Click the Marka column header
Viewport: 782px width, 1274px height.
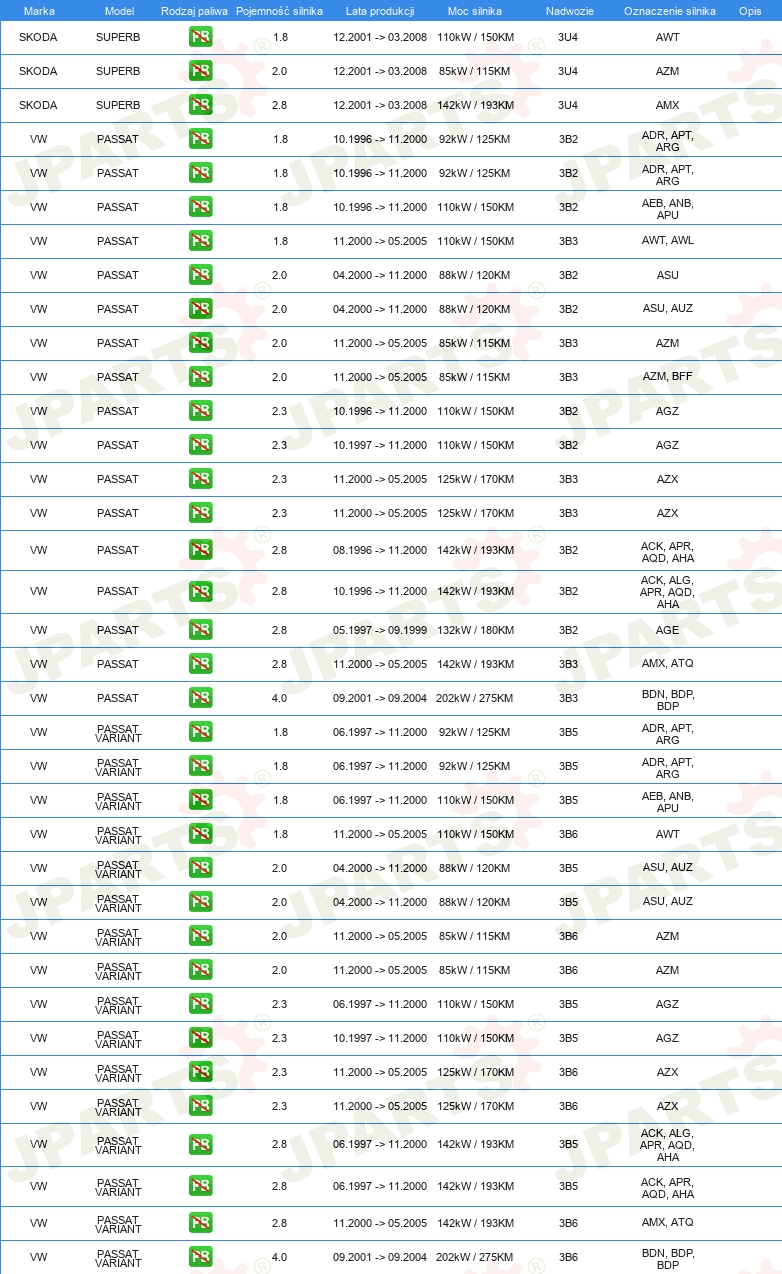point(39,11)
